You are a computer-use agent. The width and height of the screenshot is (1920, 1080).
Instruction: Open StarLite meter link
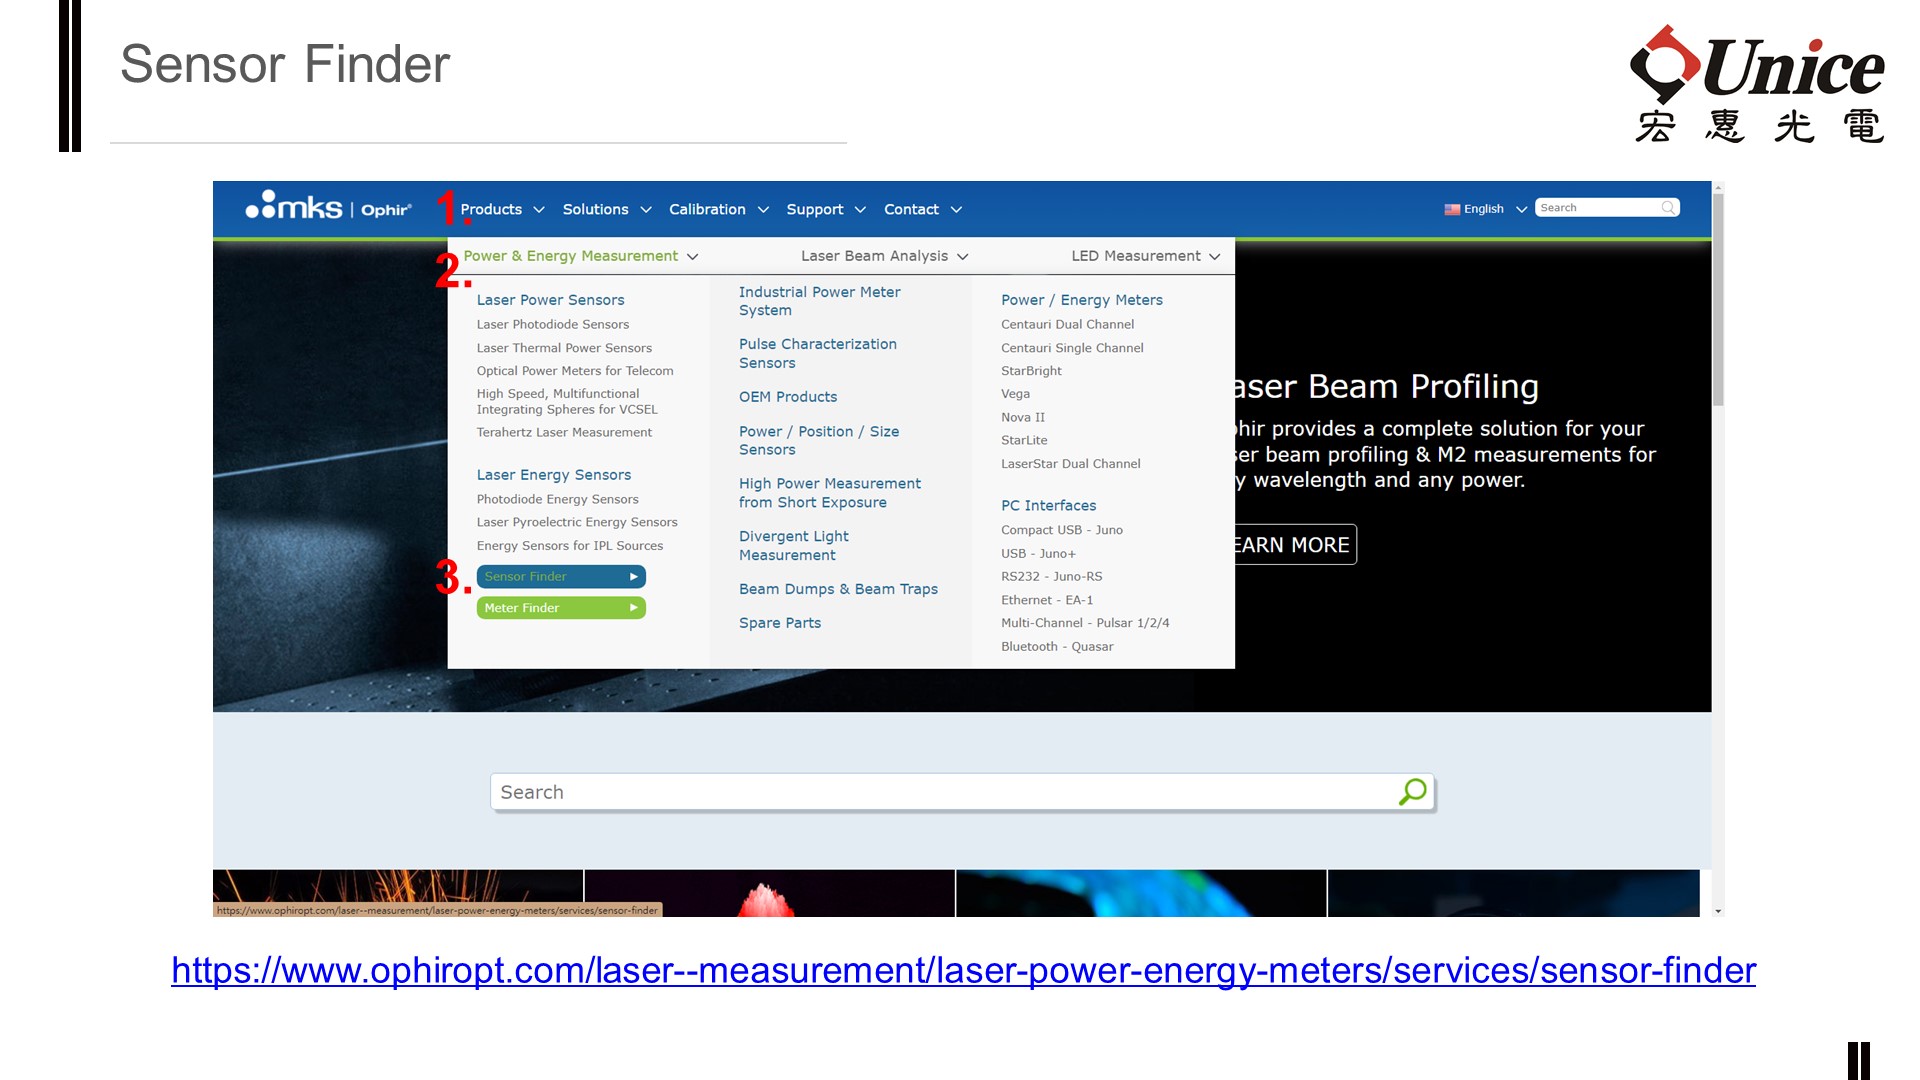click(x=1024, y=441)
